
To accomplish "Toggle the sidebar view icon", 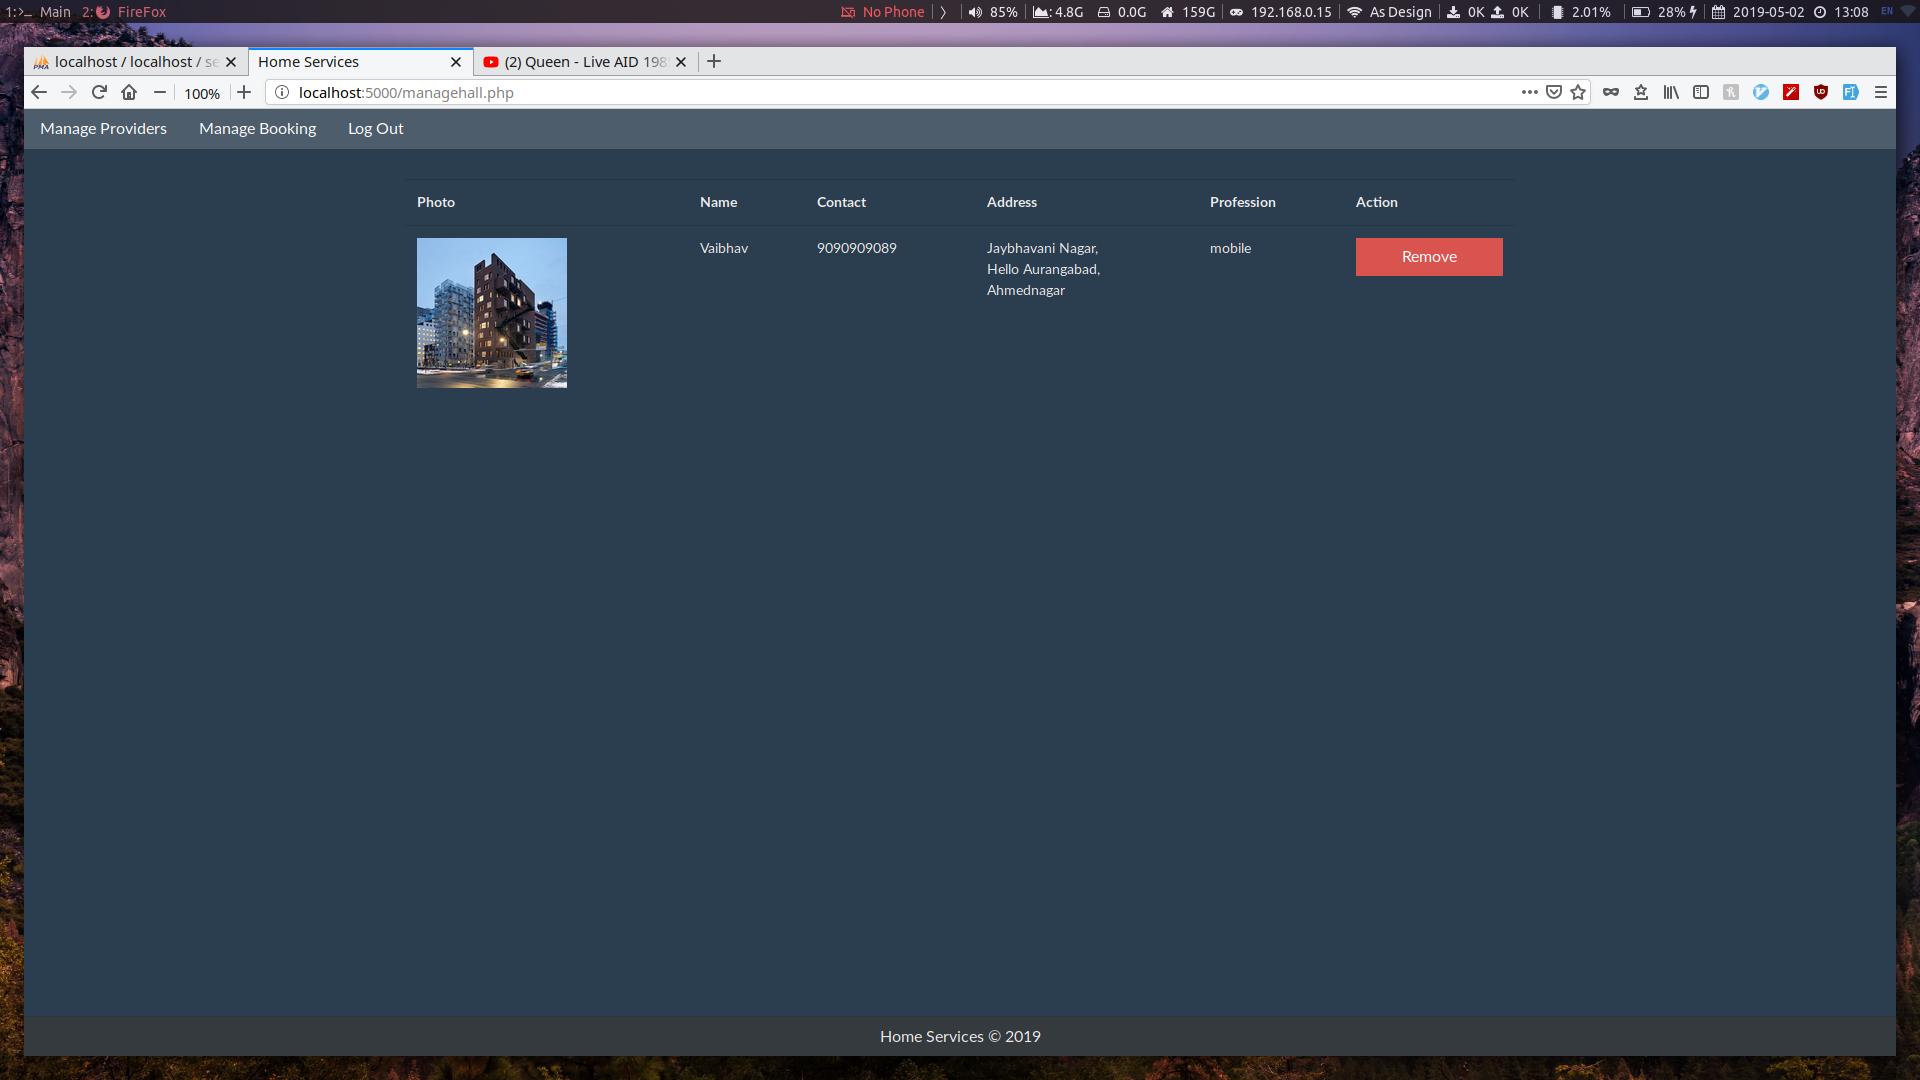I will pyautogui.click(x=1701, y=92).
